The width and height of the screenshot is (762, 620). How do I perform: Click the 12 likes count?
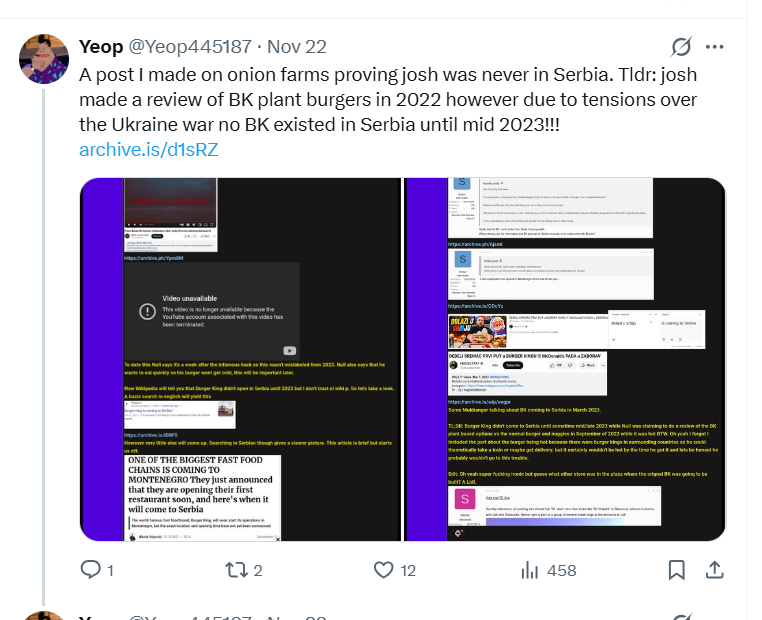[408, 570]
